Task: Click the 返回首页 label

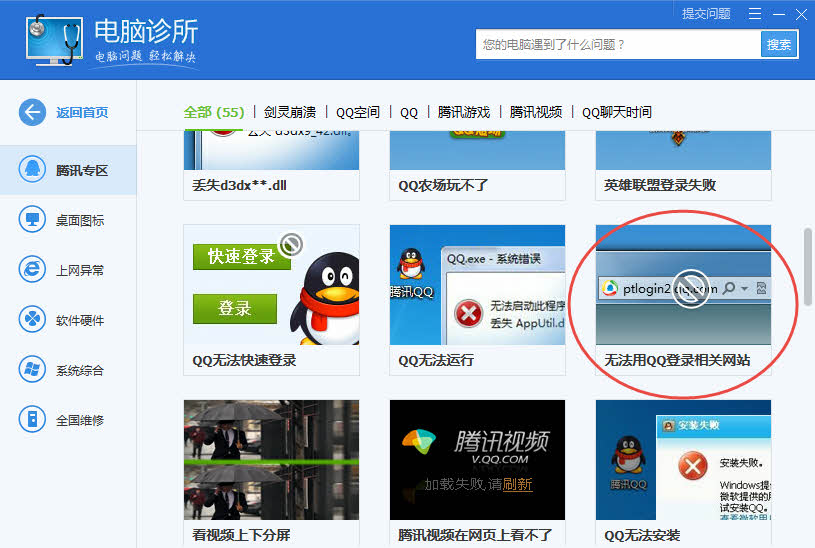Action: [x=82, y=112]
